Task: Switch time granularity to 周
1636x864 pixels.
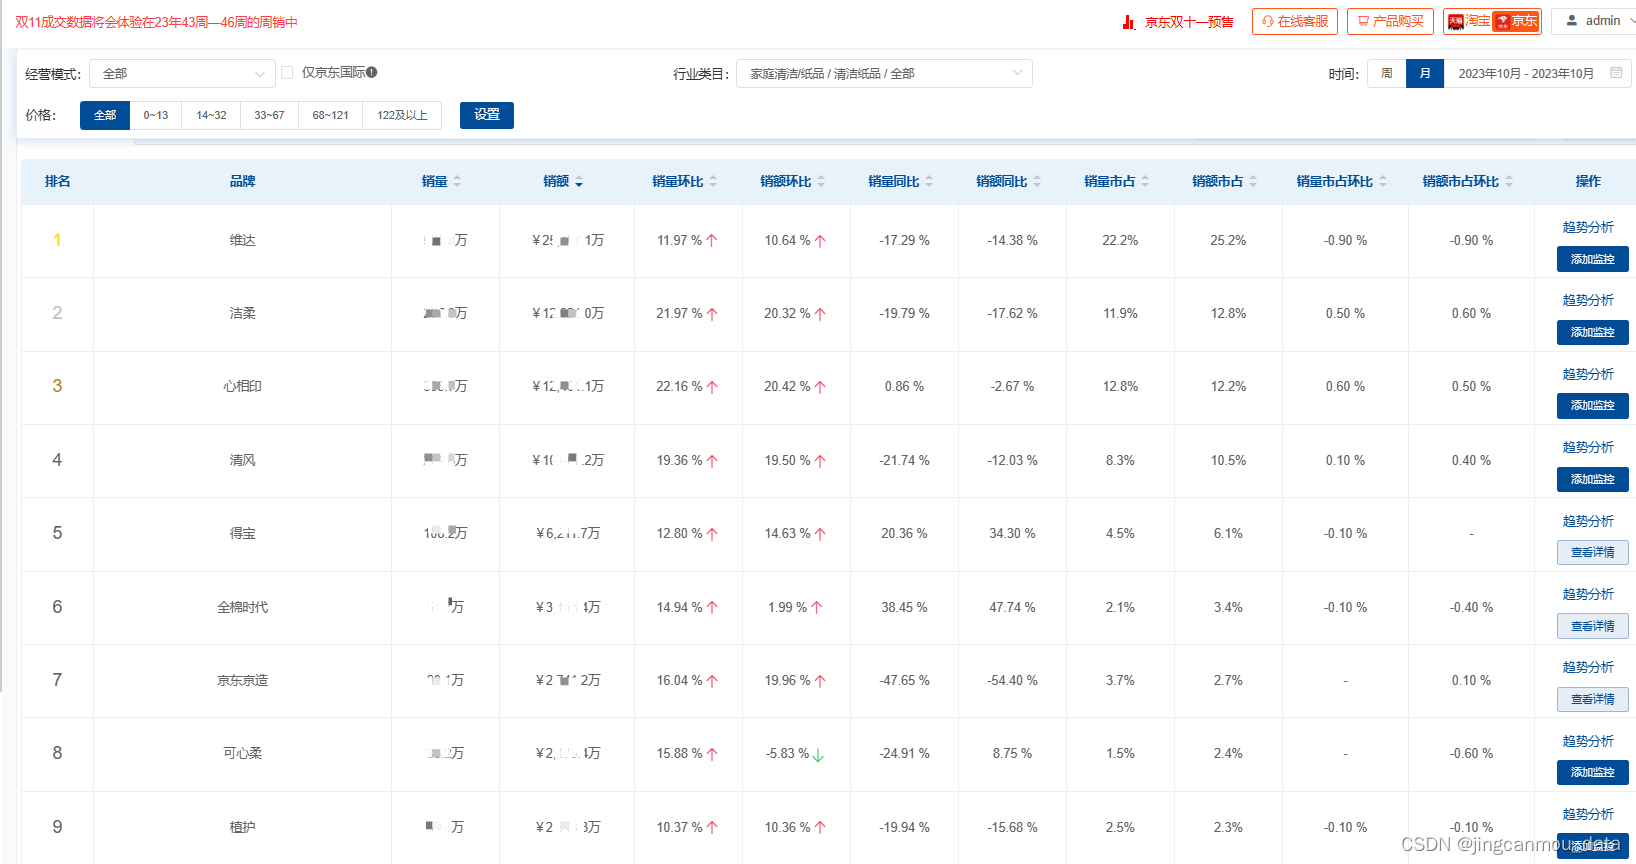Action: (x=1386, y=73)
